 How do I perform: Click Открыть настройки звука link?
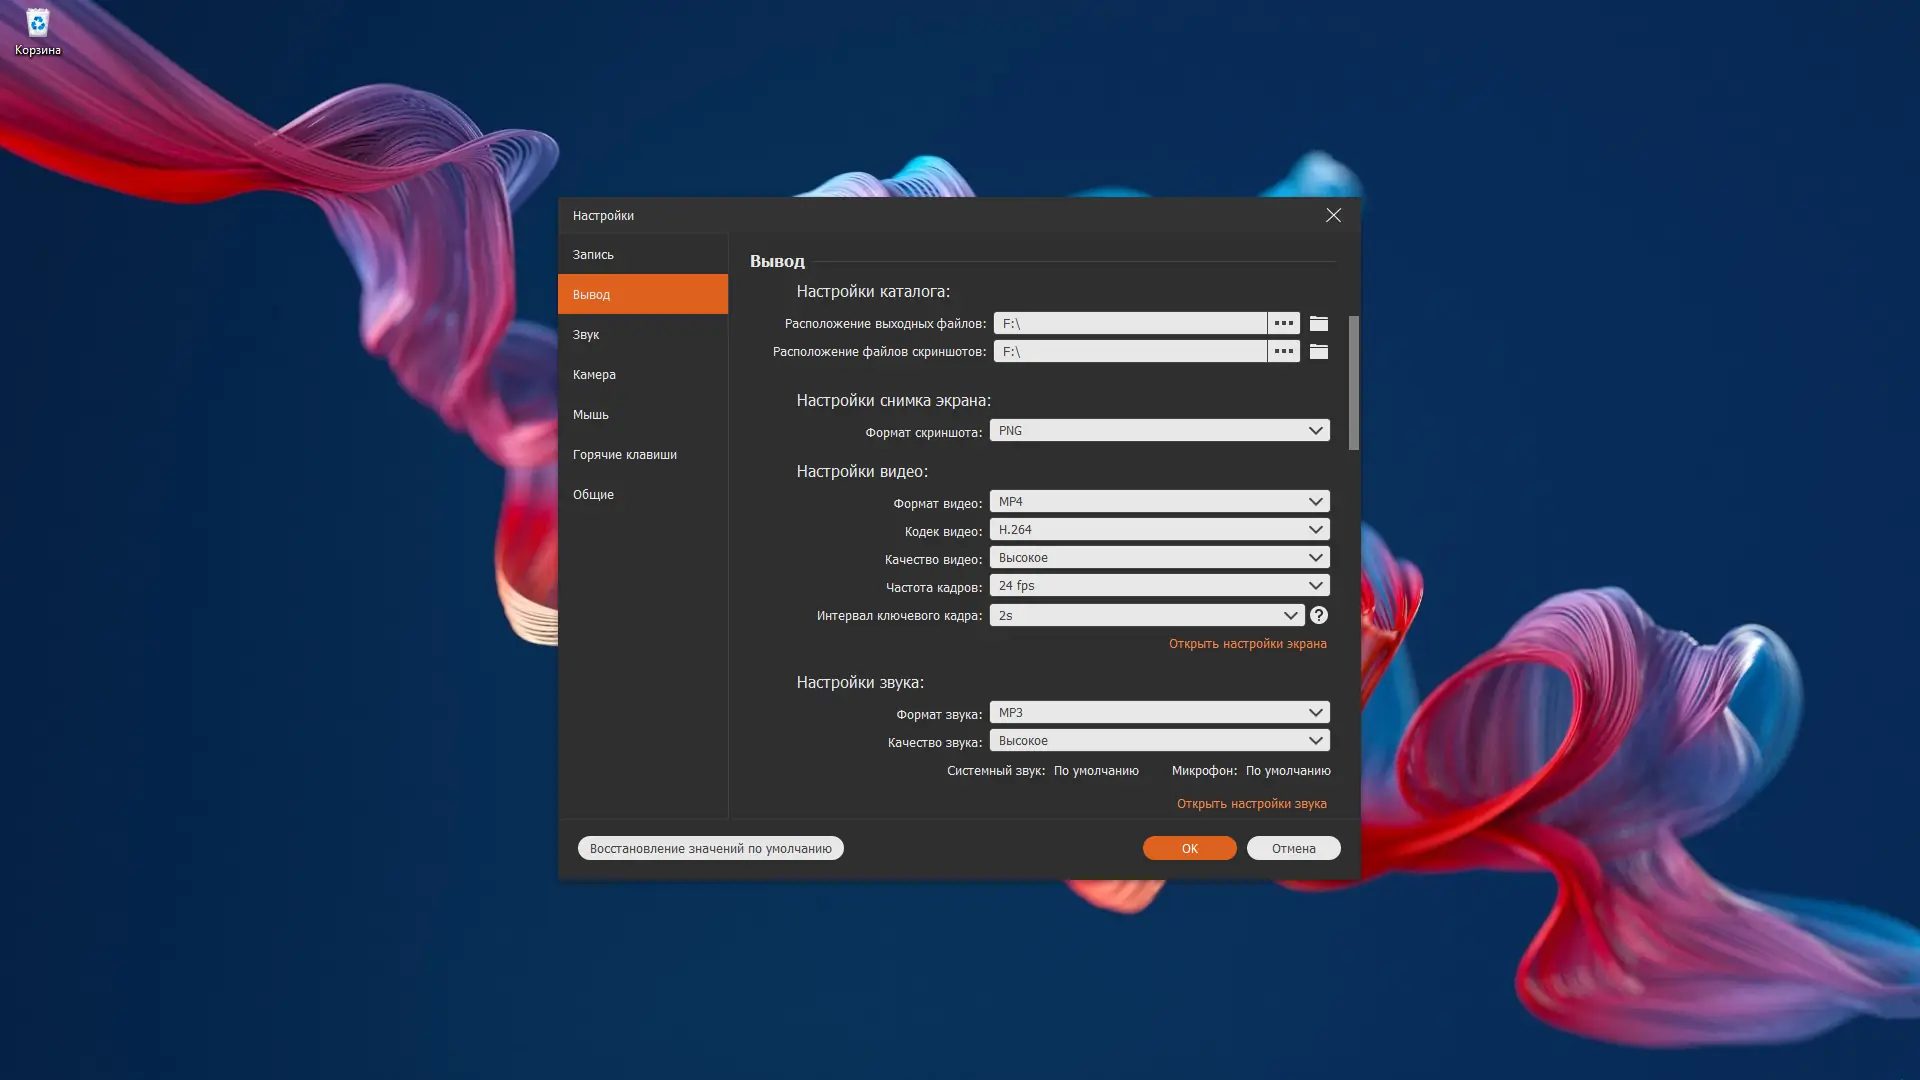[1251, 803]
